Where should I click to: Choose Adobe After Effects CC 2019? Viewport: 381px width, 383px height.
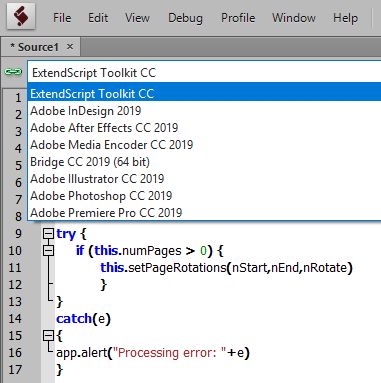pos(204,128)
